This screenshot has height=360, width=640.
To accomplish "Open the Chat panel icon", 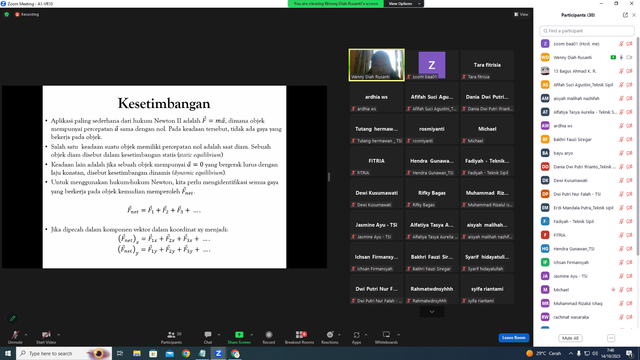I will click(x=208, y=335).
